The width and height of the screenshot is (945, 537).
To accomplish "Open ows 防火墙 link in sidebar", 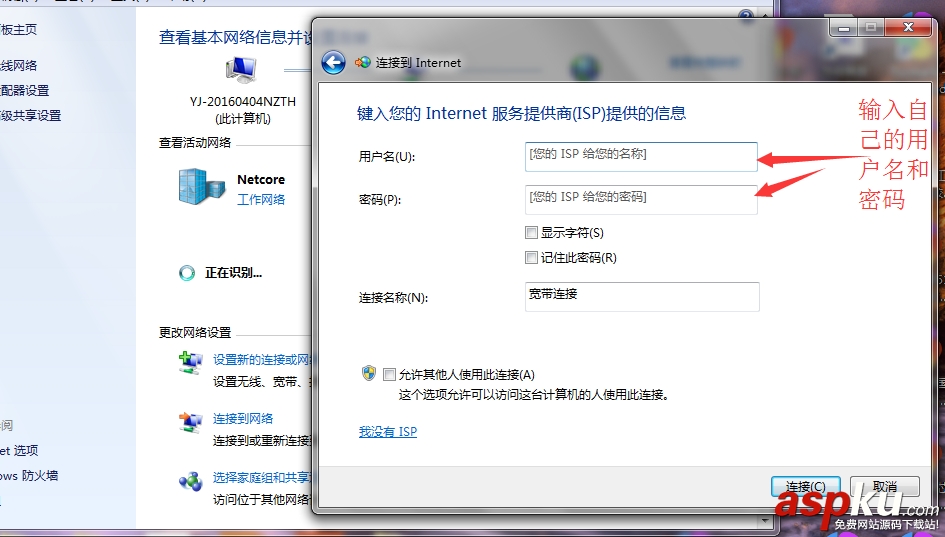I will [29, 476].
